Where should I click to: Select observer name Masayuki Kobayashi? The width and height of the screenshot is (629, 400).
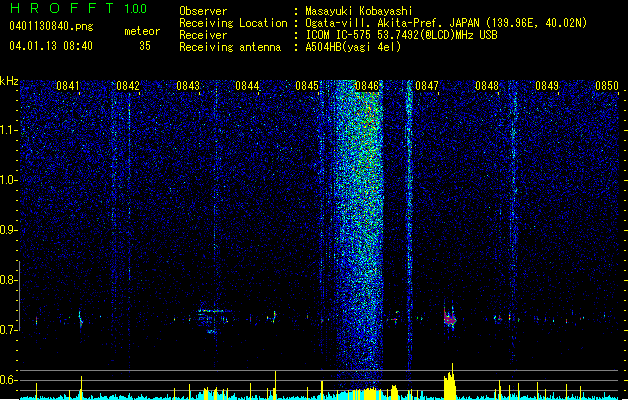(359, 11)
